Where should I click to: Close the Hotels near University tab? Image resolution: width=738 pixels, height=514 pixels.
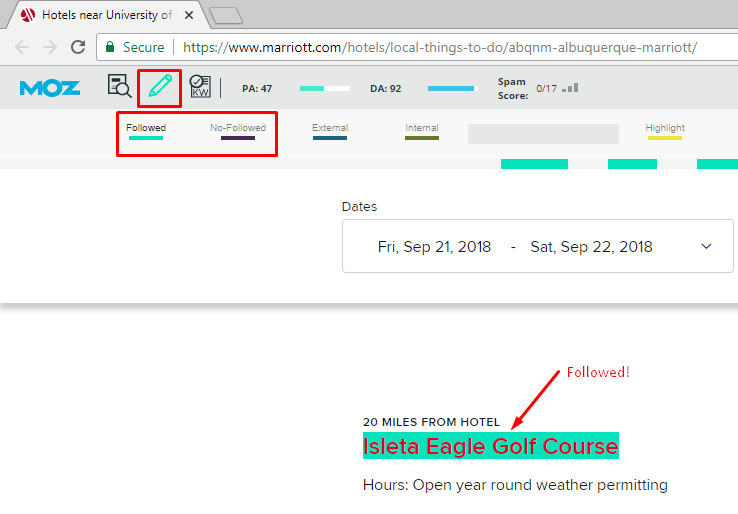(189, 15)
